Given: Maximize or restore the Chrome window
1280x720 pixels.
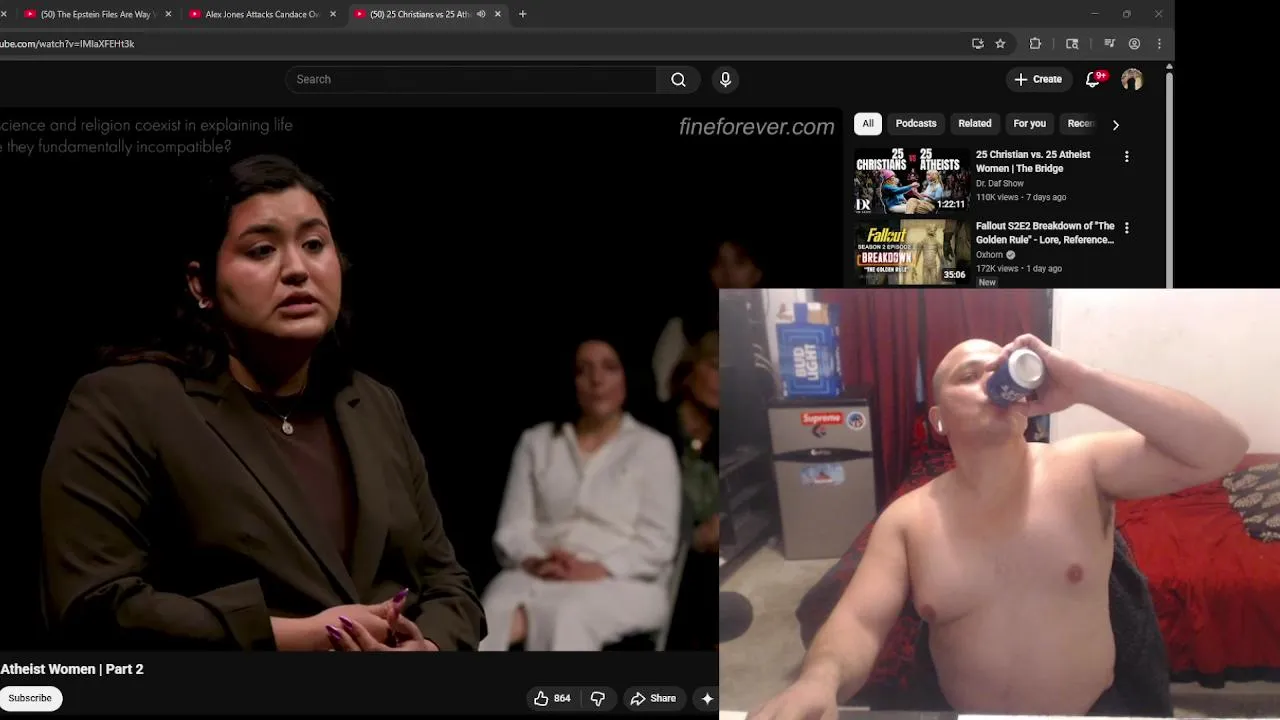Looking at the screenshot, I should [1126, 14].
